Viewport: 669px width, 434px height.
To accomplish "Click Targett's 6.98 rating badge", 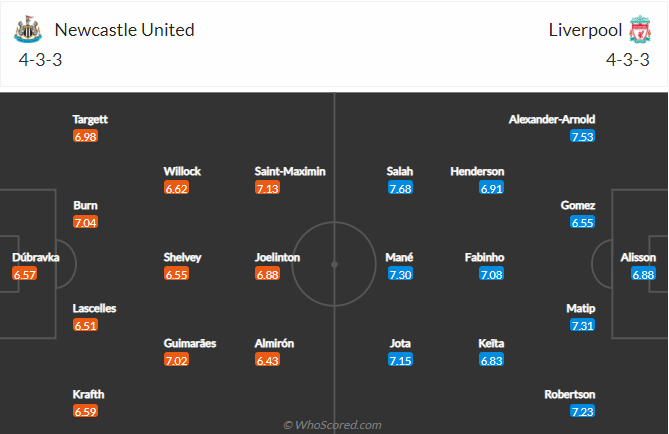I will click(85, 137).
